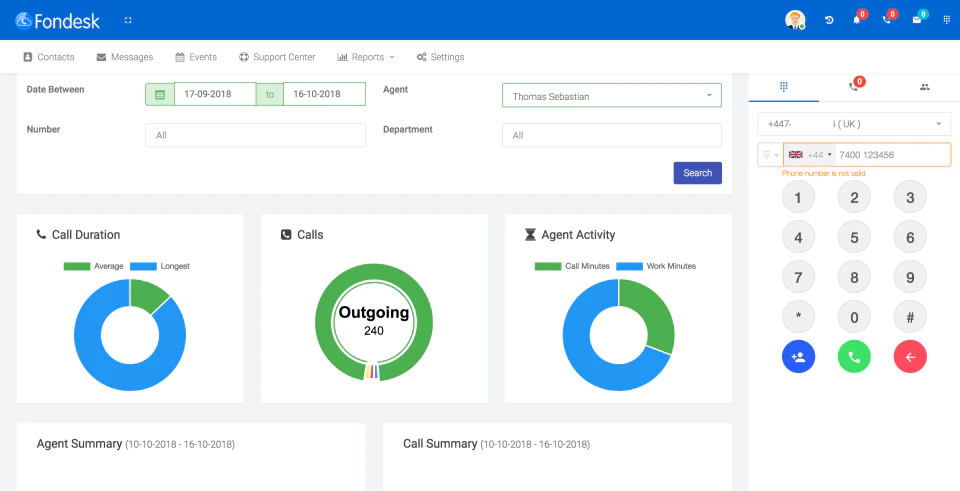Screen dimensions: 960x491
Task: Click the 'Phone number is not valid' message
Action: [x=823, y=174]
